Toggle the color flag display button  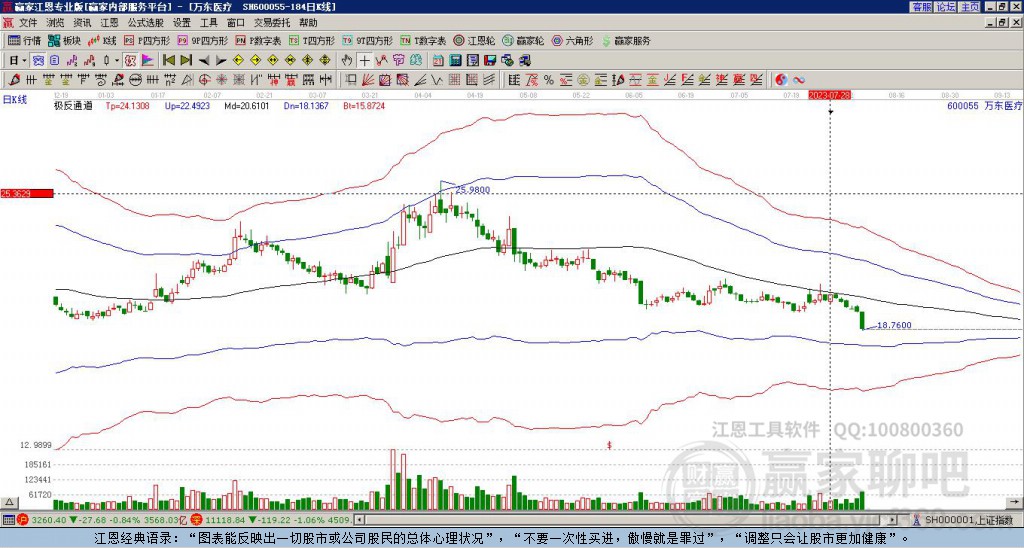148,60
